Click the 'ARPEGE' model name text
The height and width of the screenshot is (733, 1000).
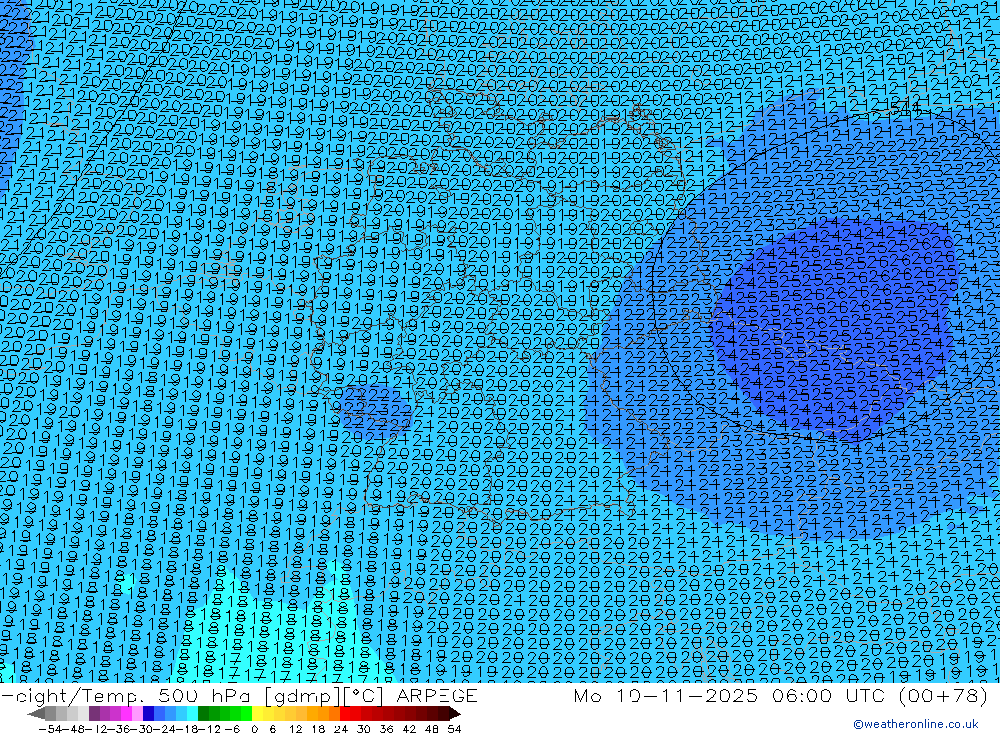pyautogui.click(x=437, y=695)
